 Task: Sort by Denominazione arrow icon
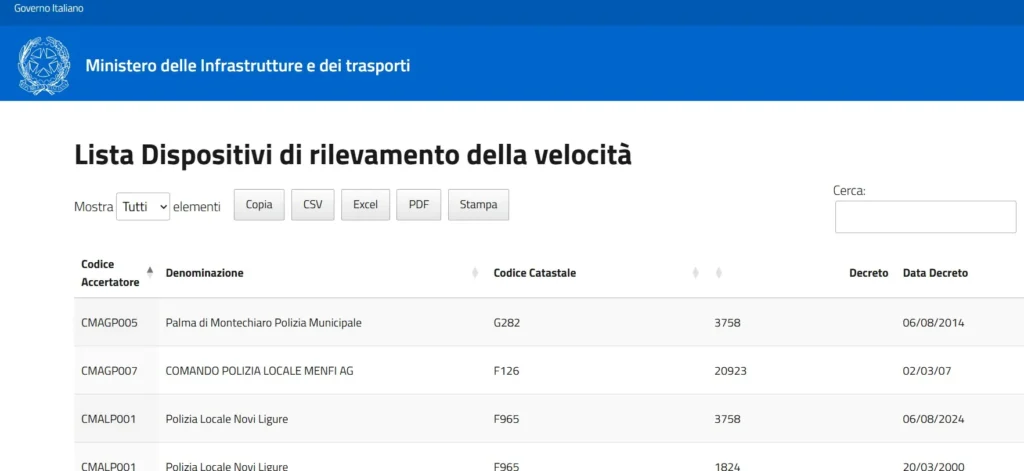(x=475, y=273)
